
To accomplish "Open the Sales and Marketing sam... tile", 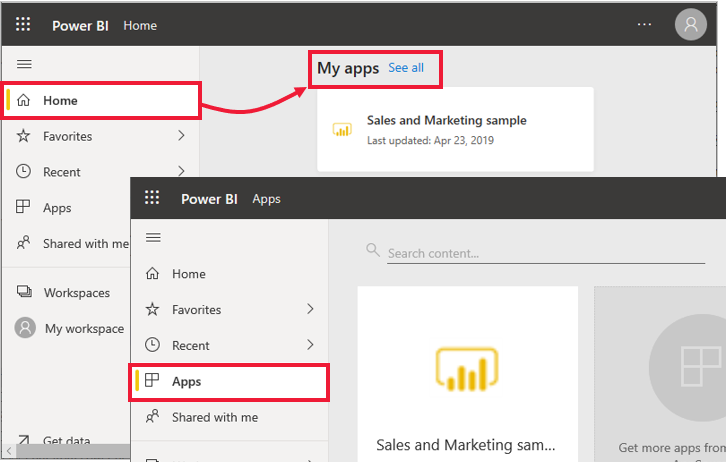I will (x=468, y=374).
